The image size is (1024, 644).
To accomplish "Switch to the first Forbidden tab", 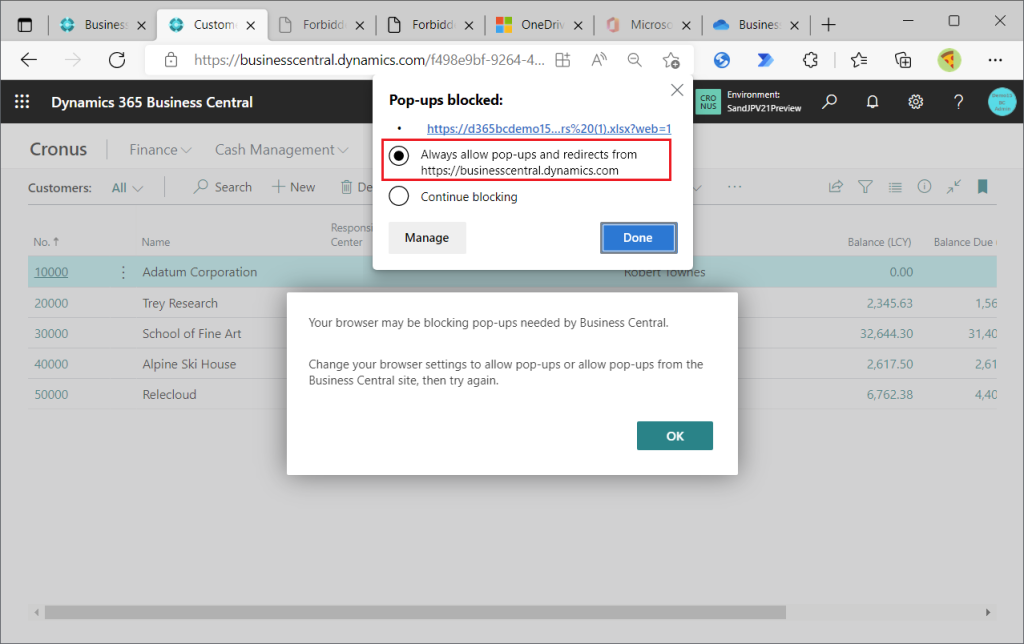I will [x=321, y=25].
